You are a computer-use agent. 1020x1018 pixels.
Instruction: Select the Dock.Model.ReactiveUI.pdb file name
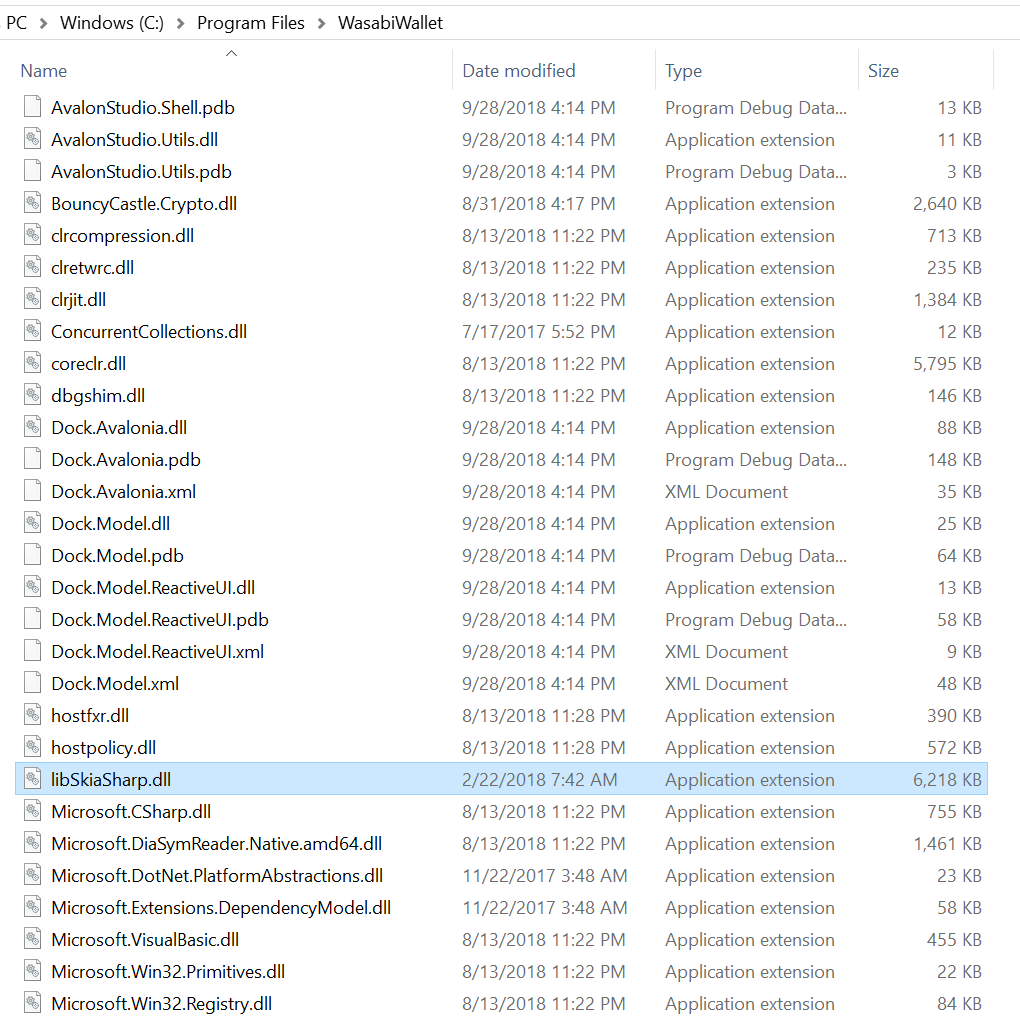click(x=159, y=619)
